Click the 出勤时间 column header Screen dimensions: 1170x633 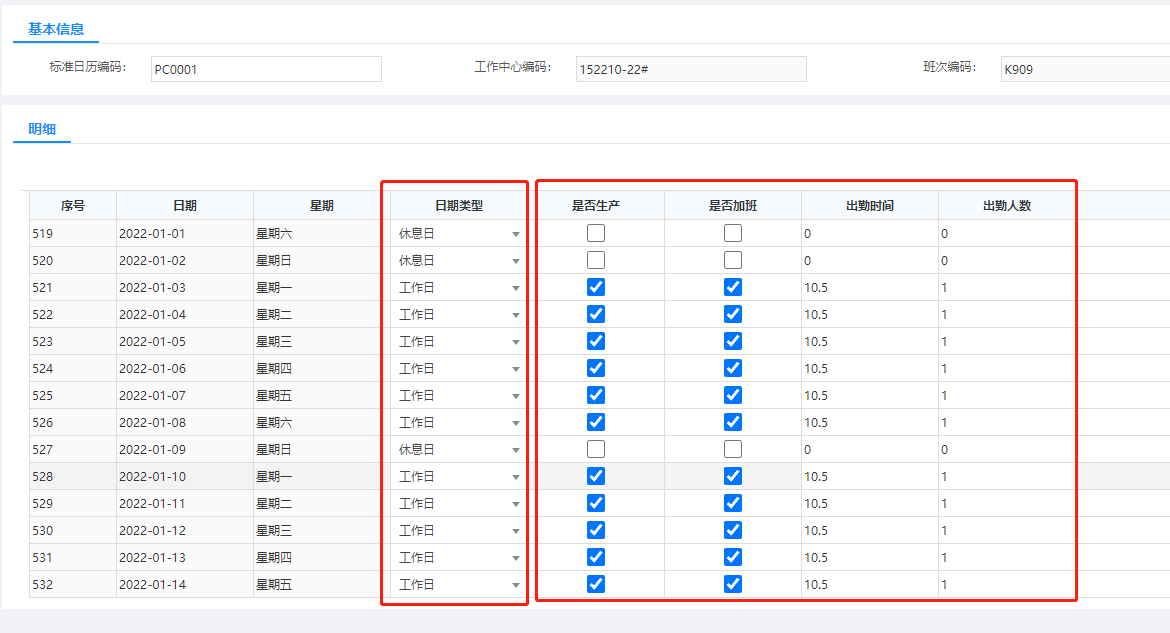pyautogui.click(x=868, y=204)
